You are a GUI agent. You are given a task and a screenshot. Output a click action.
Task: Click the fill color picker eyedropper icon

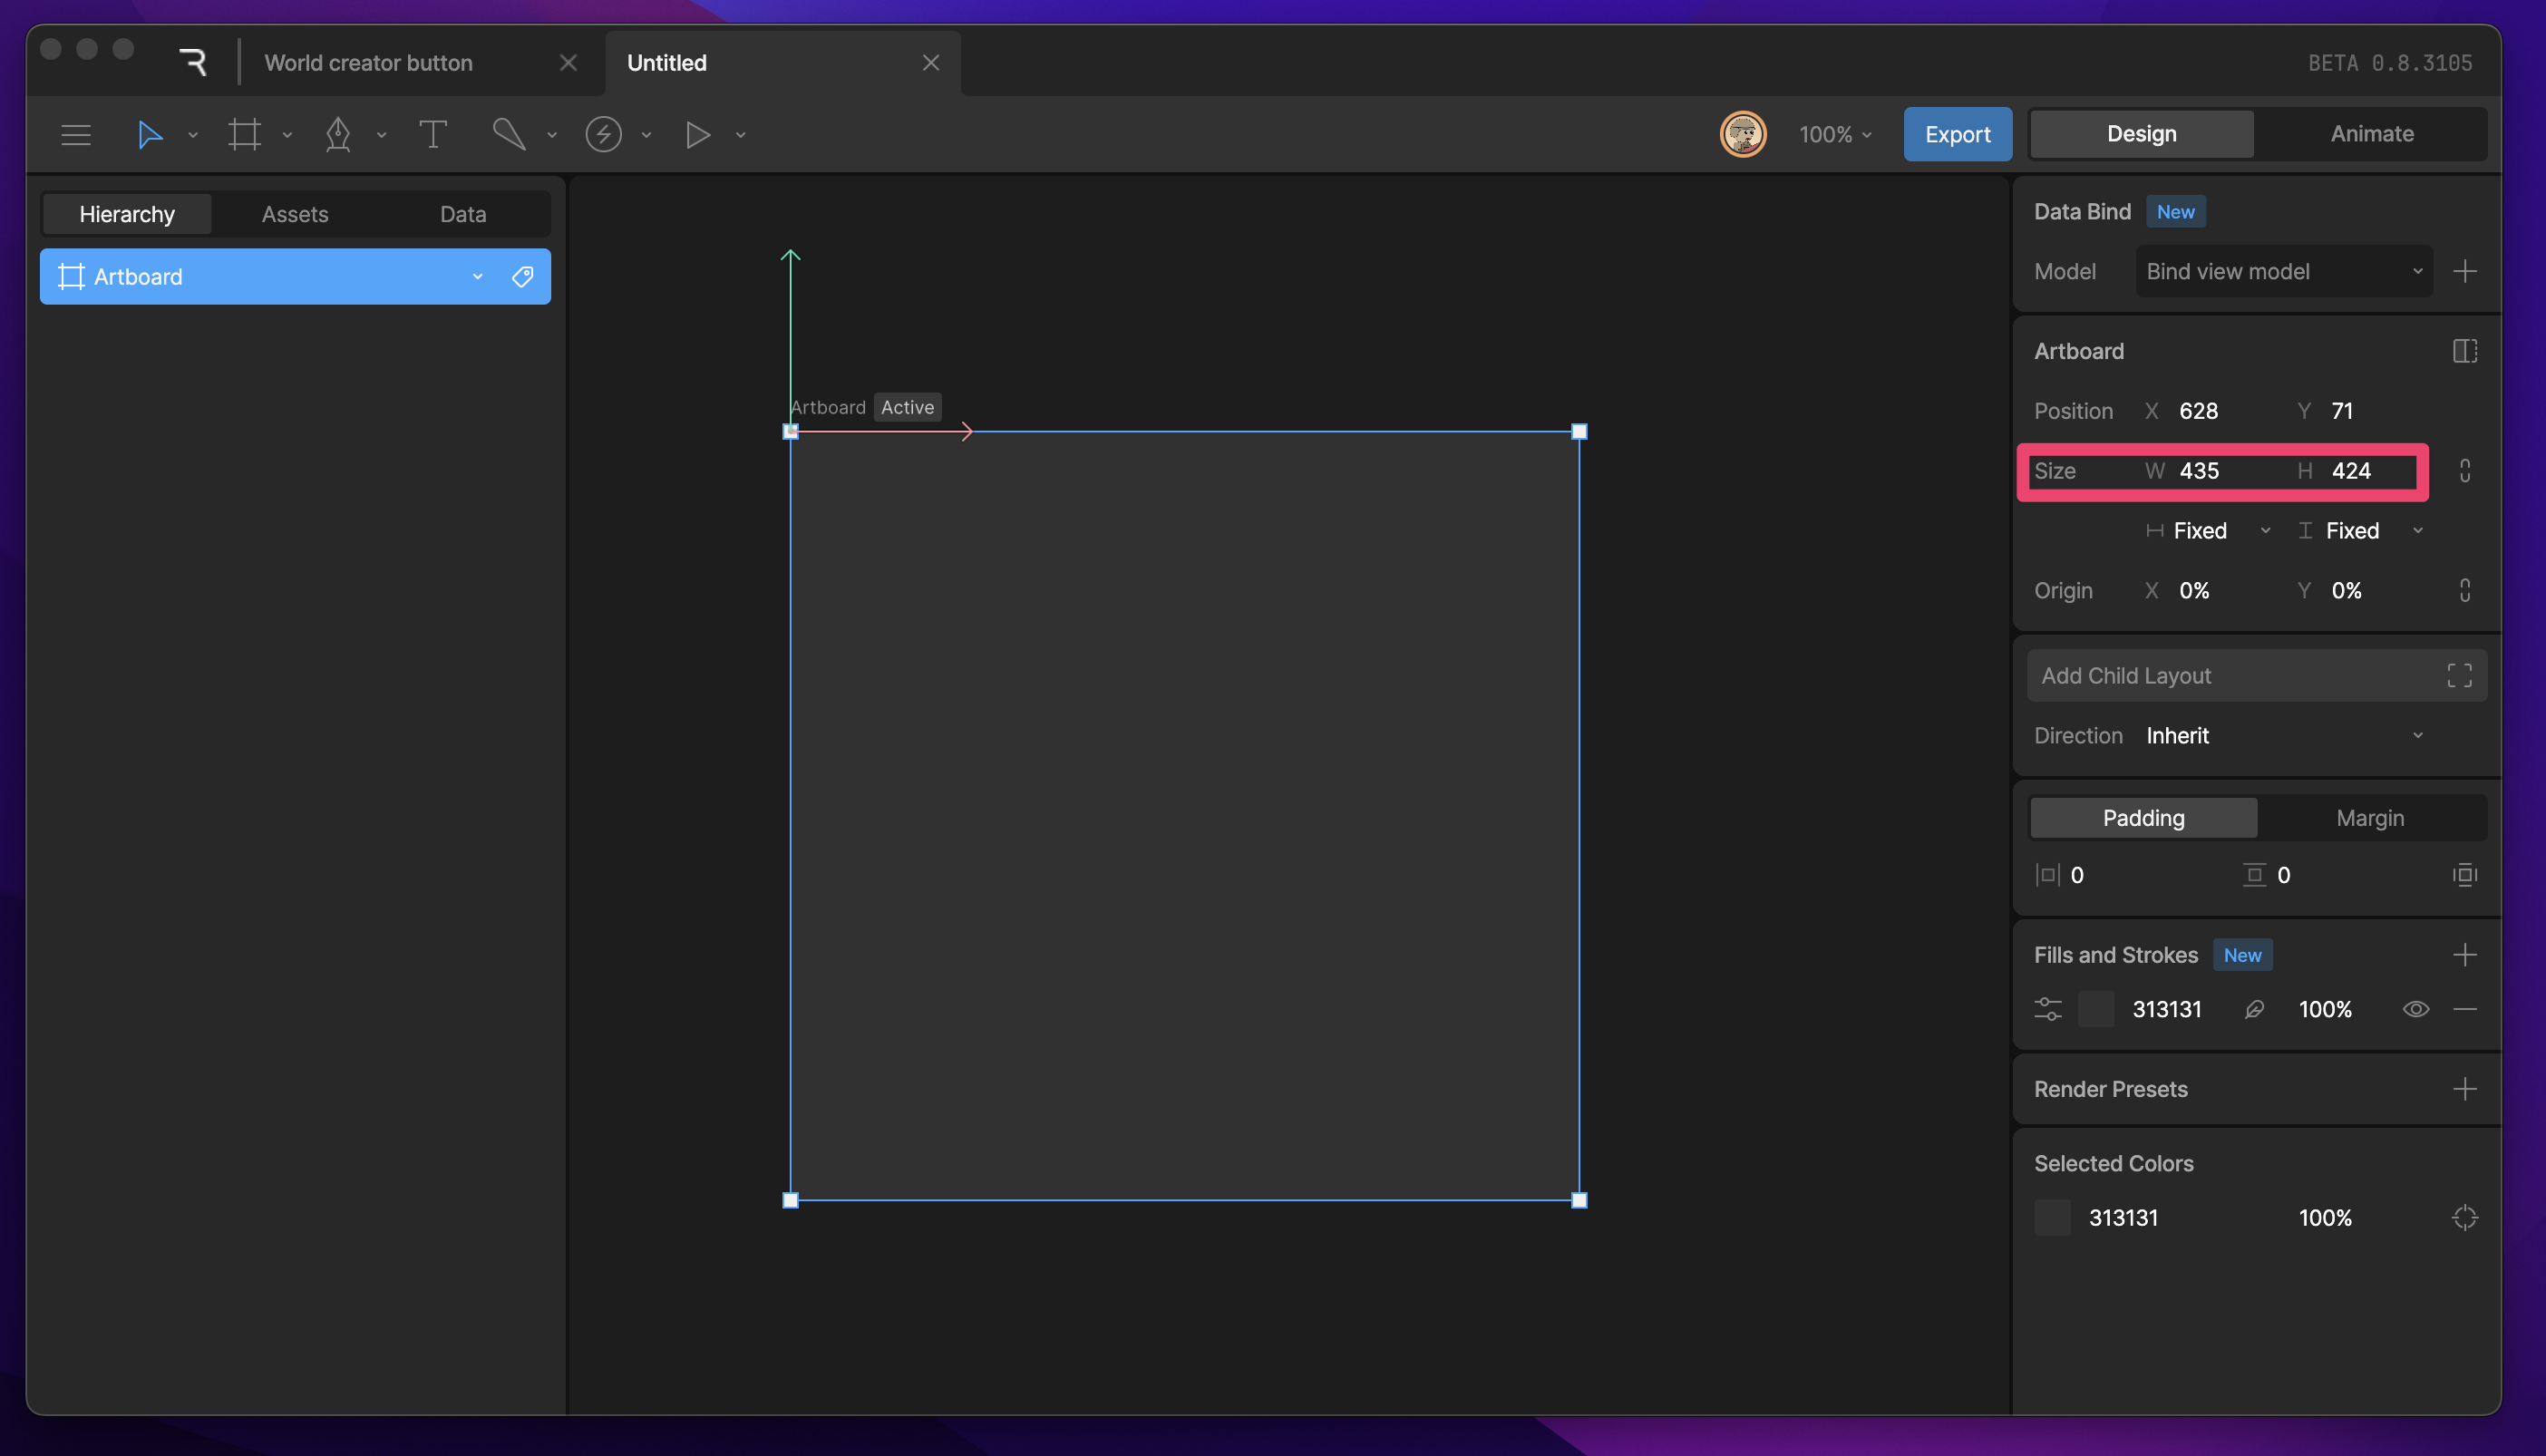point(2254,1009)
